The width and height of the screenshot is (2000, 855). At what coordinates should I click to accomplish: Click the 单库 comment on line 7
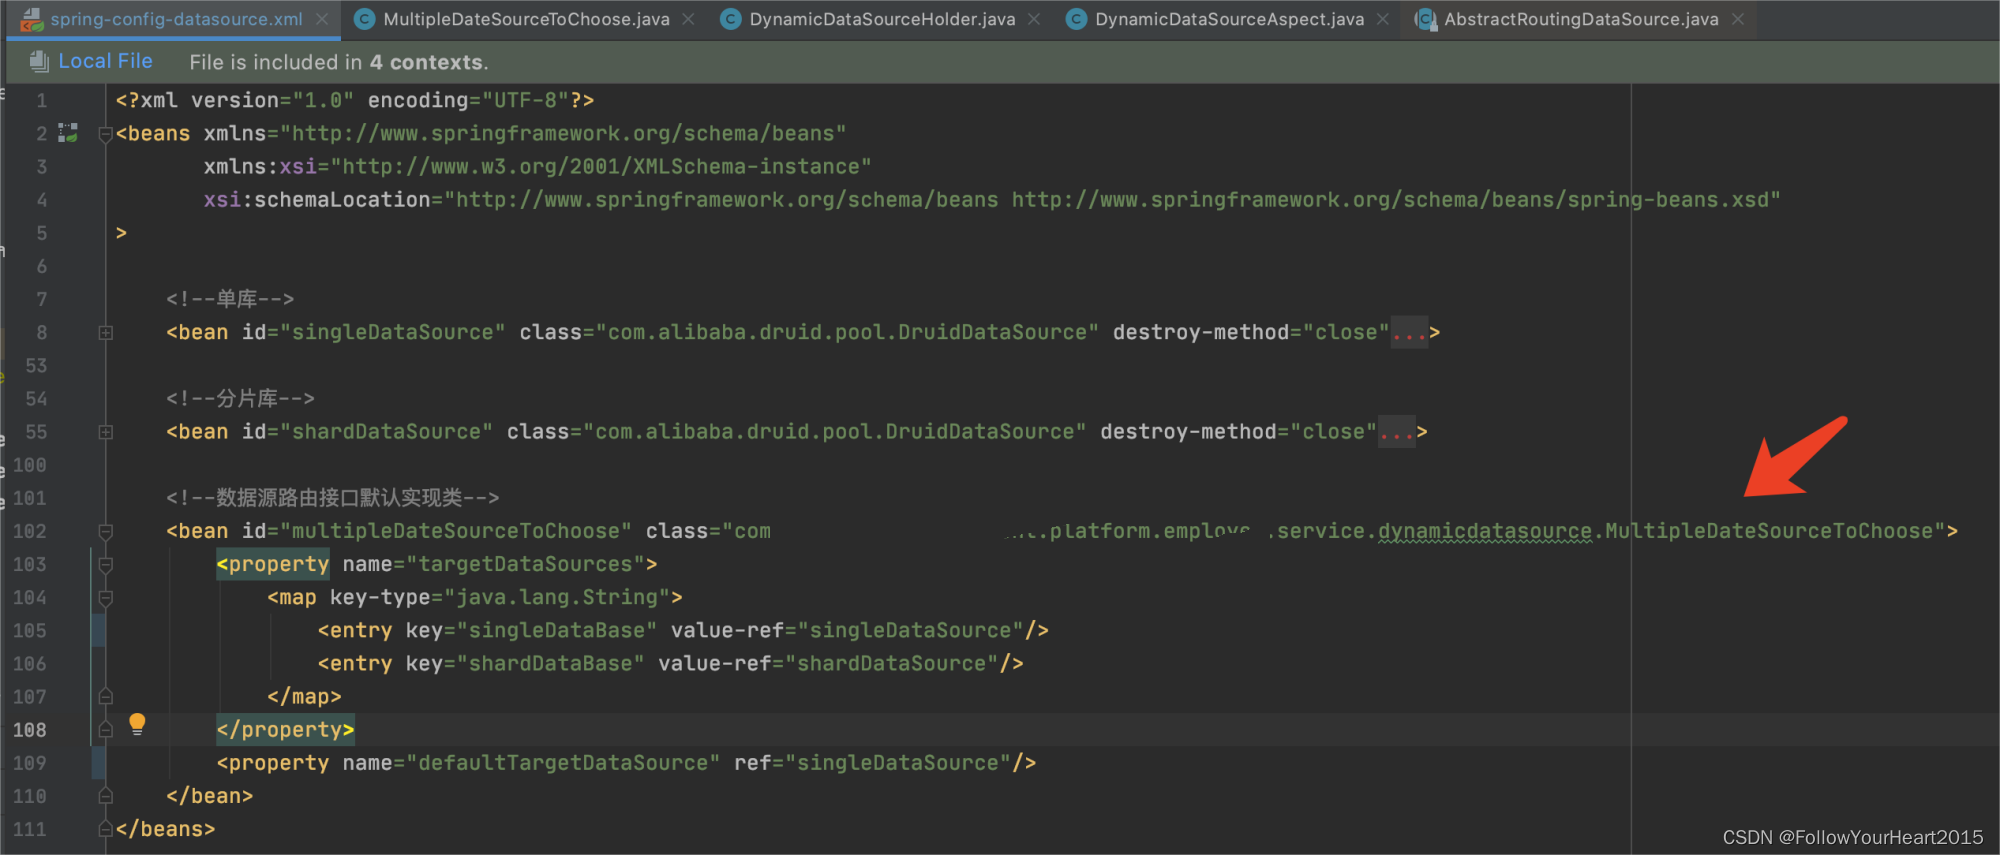(230, 299)
